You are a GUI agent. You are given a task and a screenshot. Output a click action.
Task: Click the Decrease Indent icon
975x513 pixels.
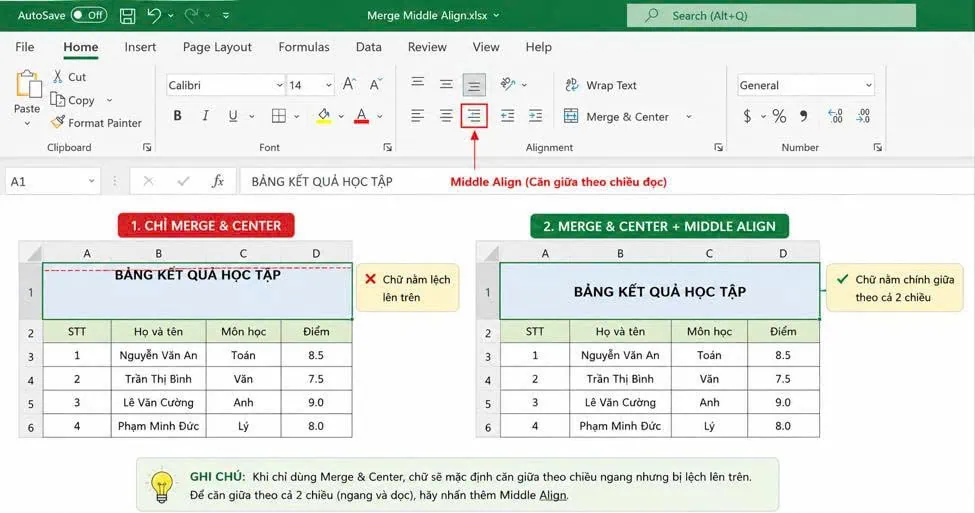[x=507, y=116]
